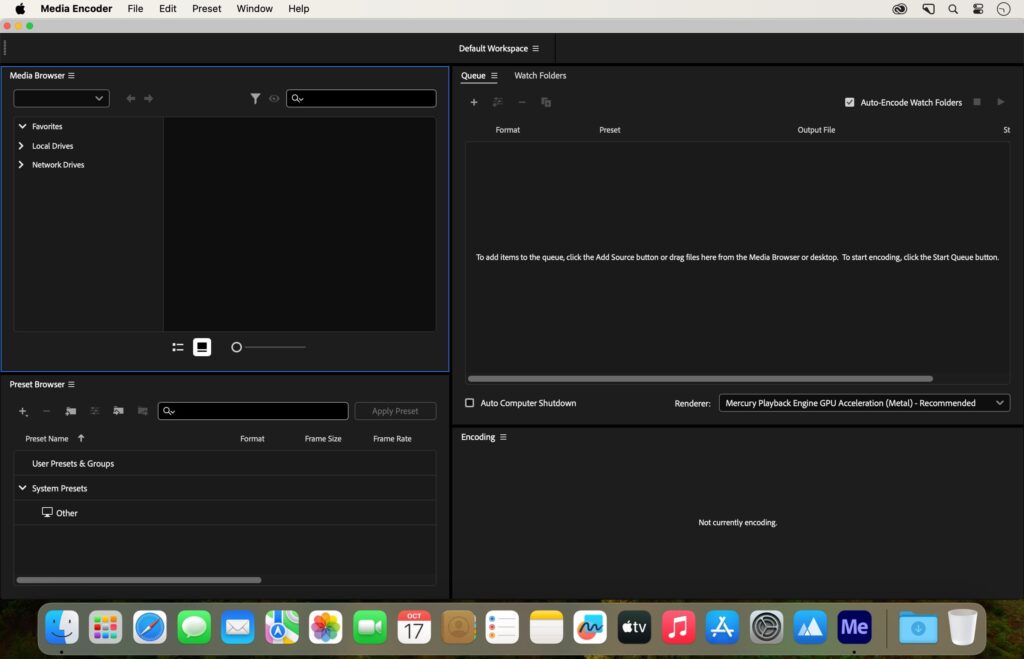
Task: Expand the Network Drives tree item
Action: (x=21, y=165)
